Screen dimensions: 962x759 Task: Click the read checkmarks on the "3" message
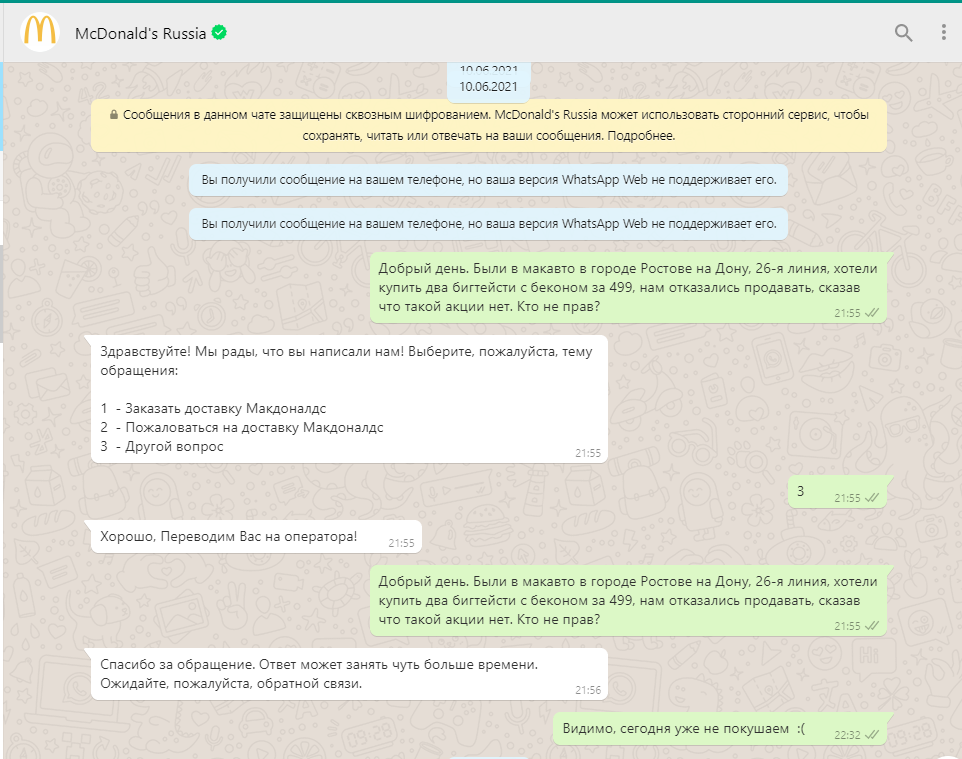click(x=872, y=498)
